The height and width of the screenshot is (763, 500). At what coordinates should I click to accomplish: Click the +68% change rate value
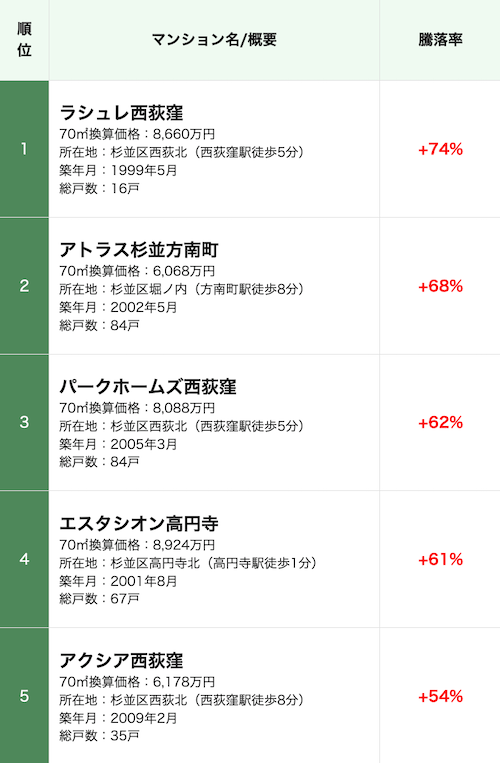pyautogui.click(x=440, y=286)
